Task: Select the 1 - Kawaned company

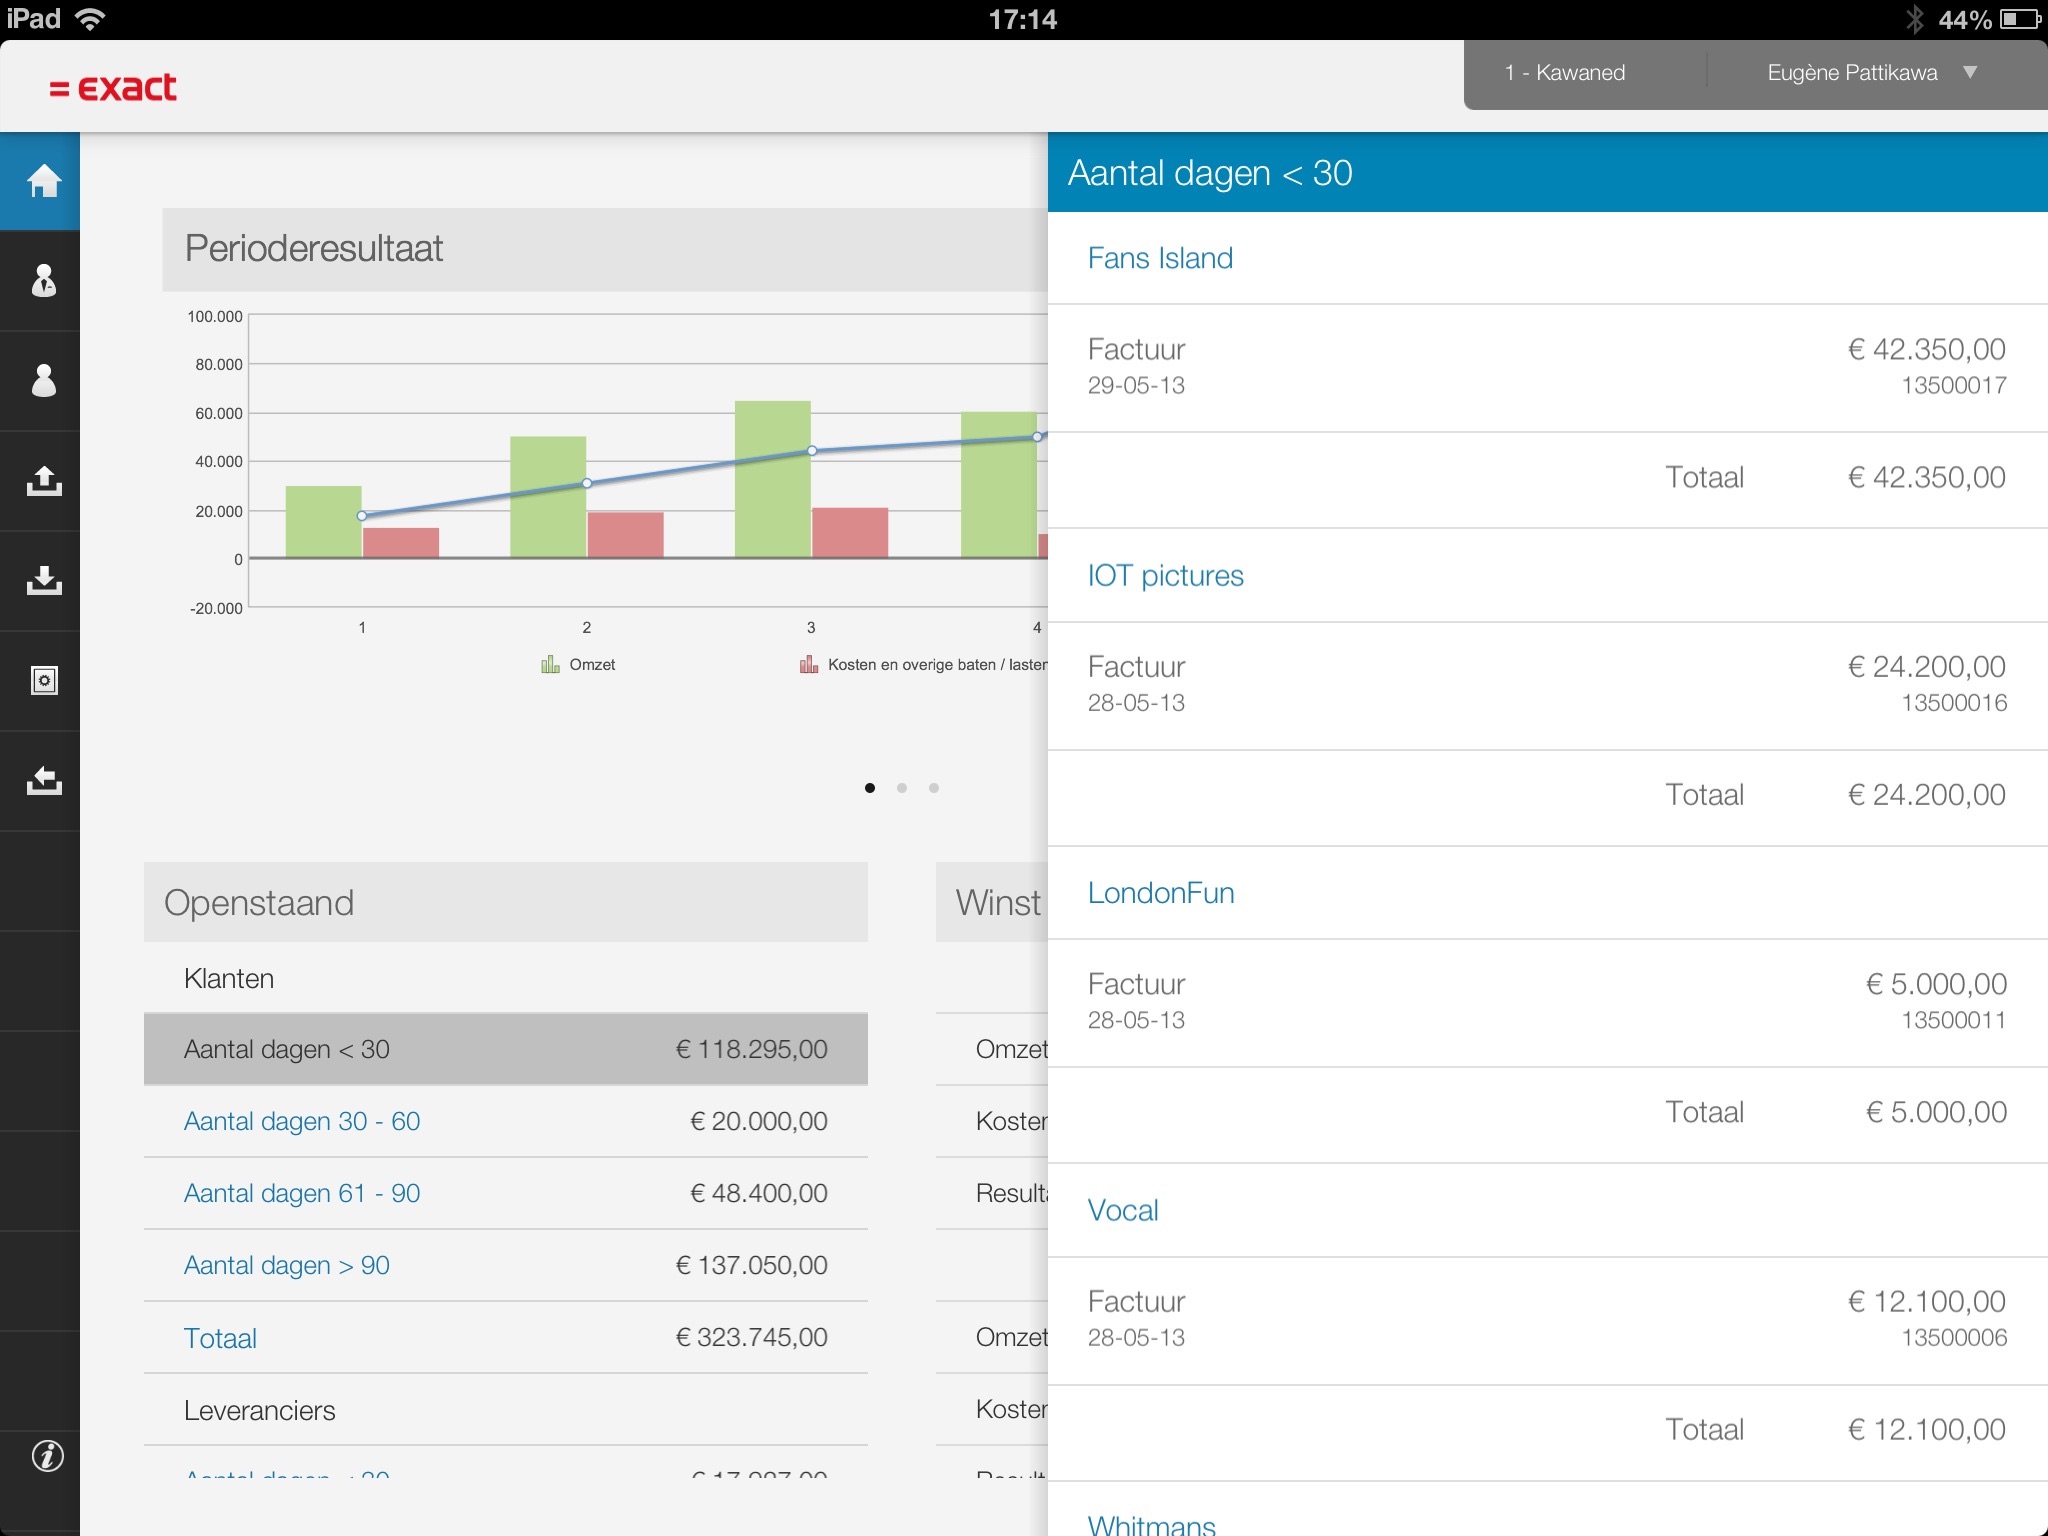Action: pos(1566,73)
